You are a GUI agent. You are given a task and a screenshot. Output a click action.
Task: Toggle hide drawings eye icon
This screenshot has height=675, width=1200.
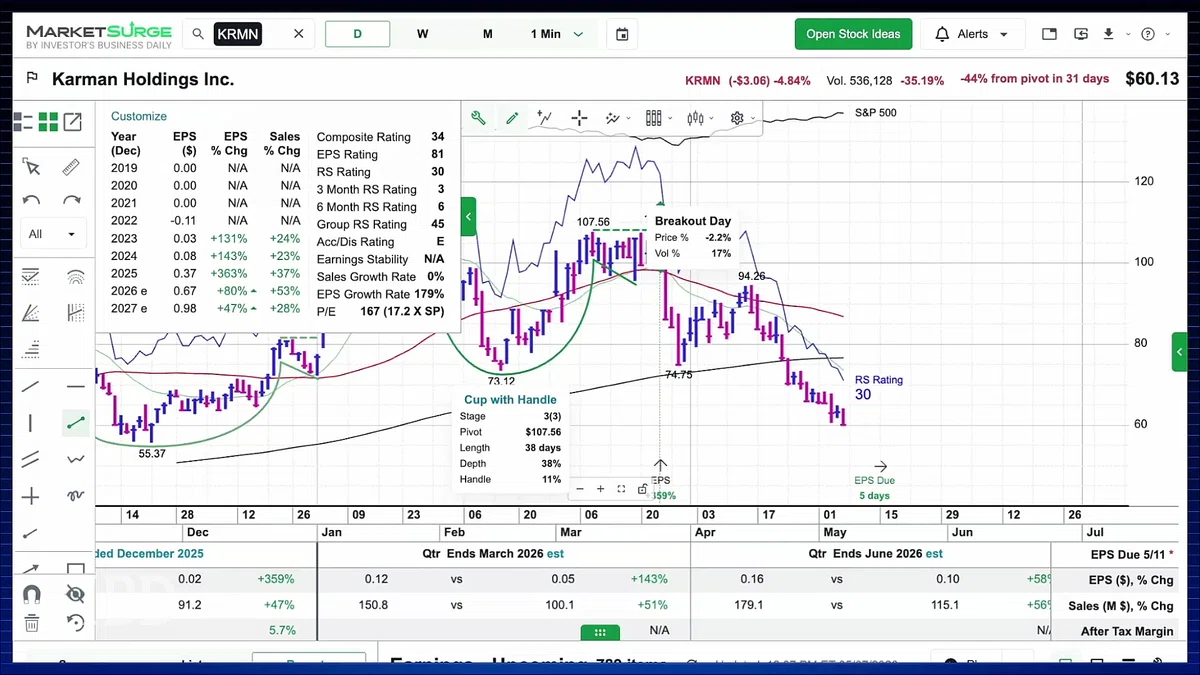click(75, 594)
